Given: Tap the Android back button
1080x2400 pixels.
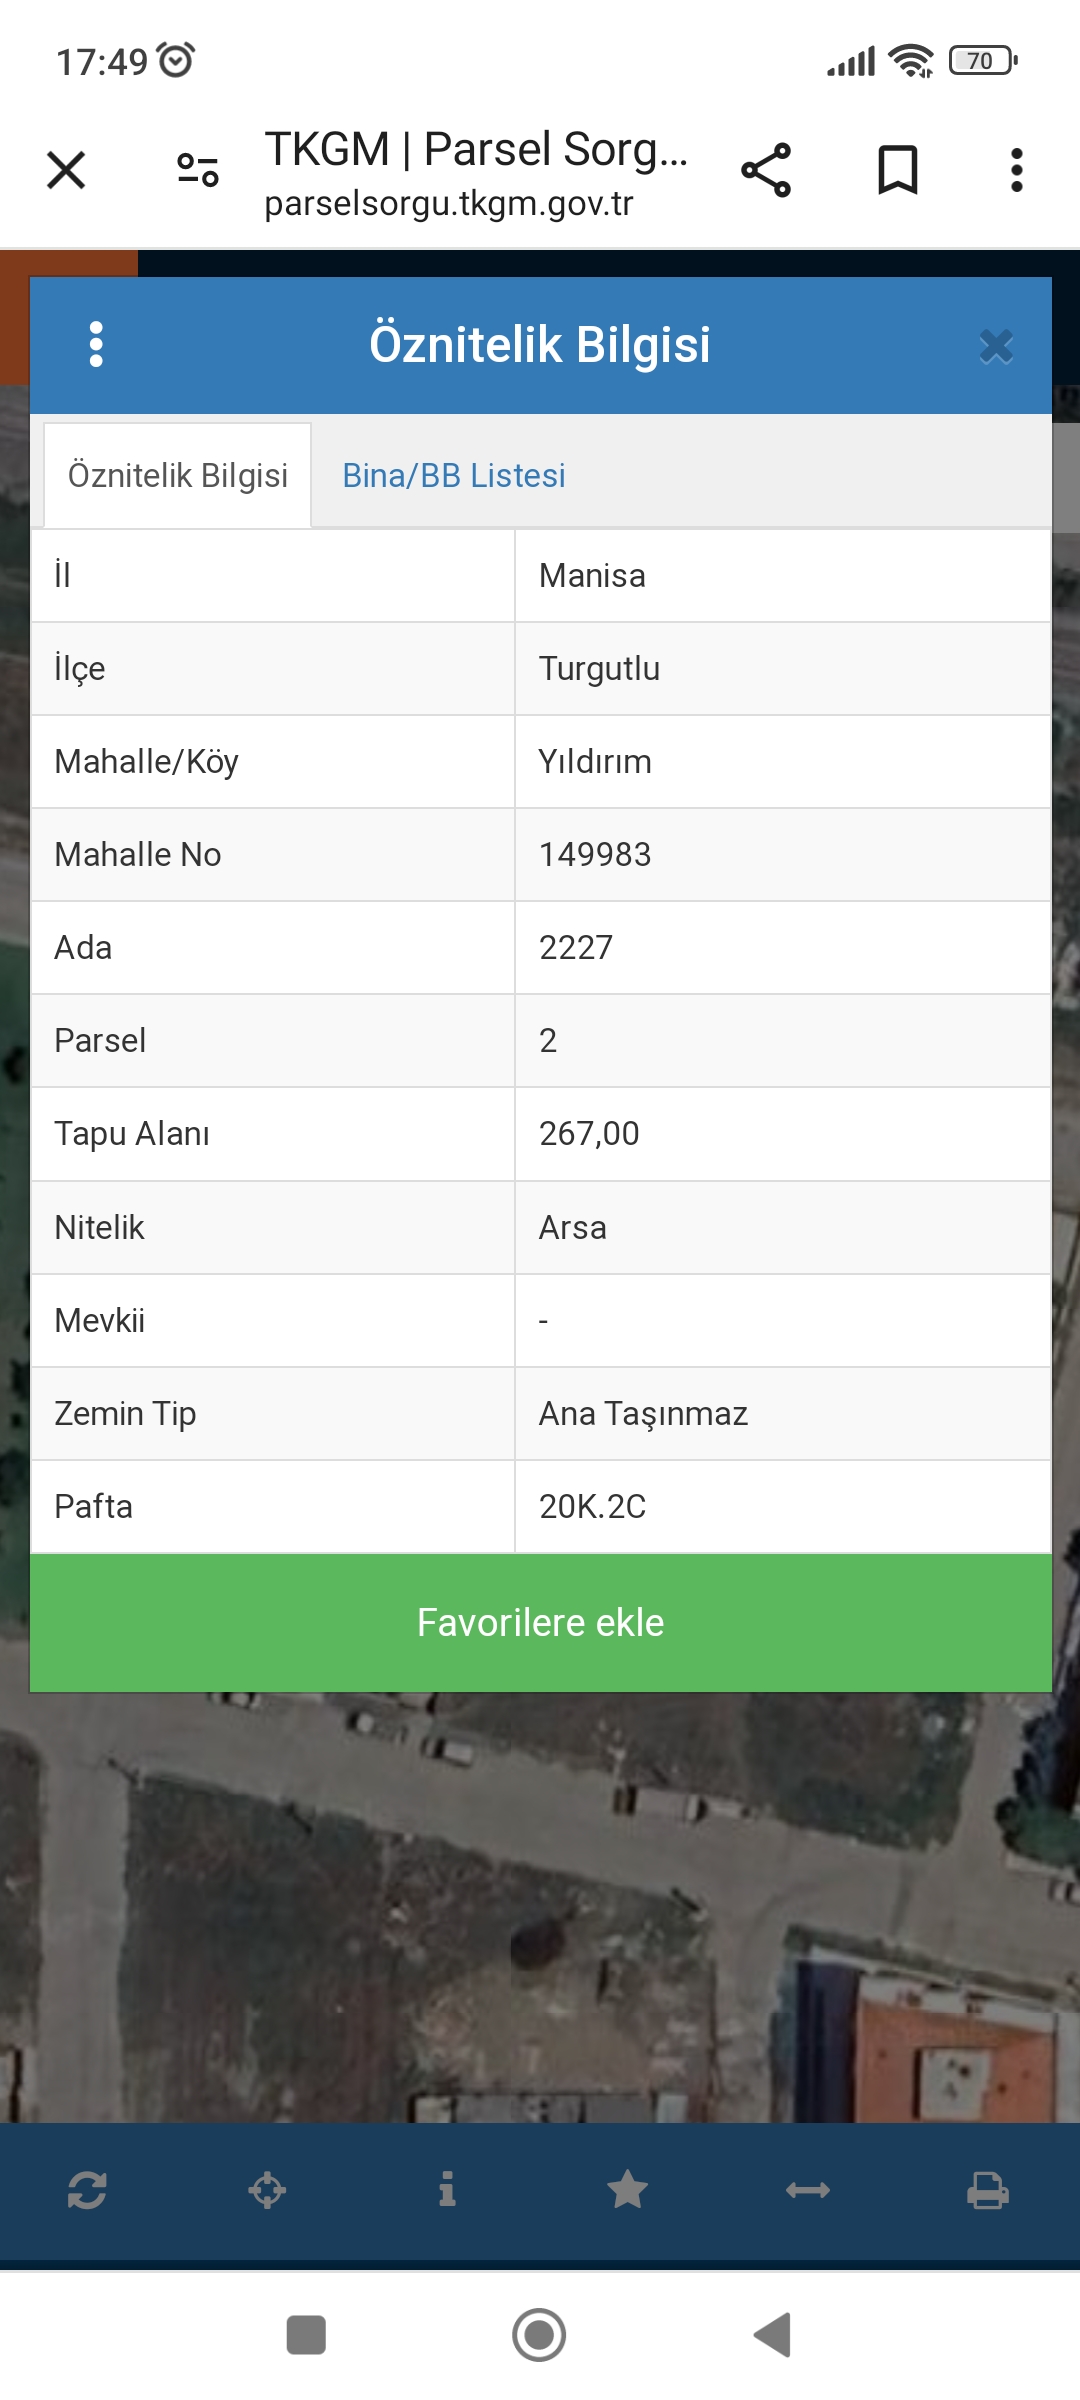Looking at the screenshot, I should click(x=773, y=2336).
